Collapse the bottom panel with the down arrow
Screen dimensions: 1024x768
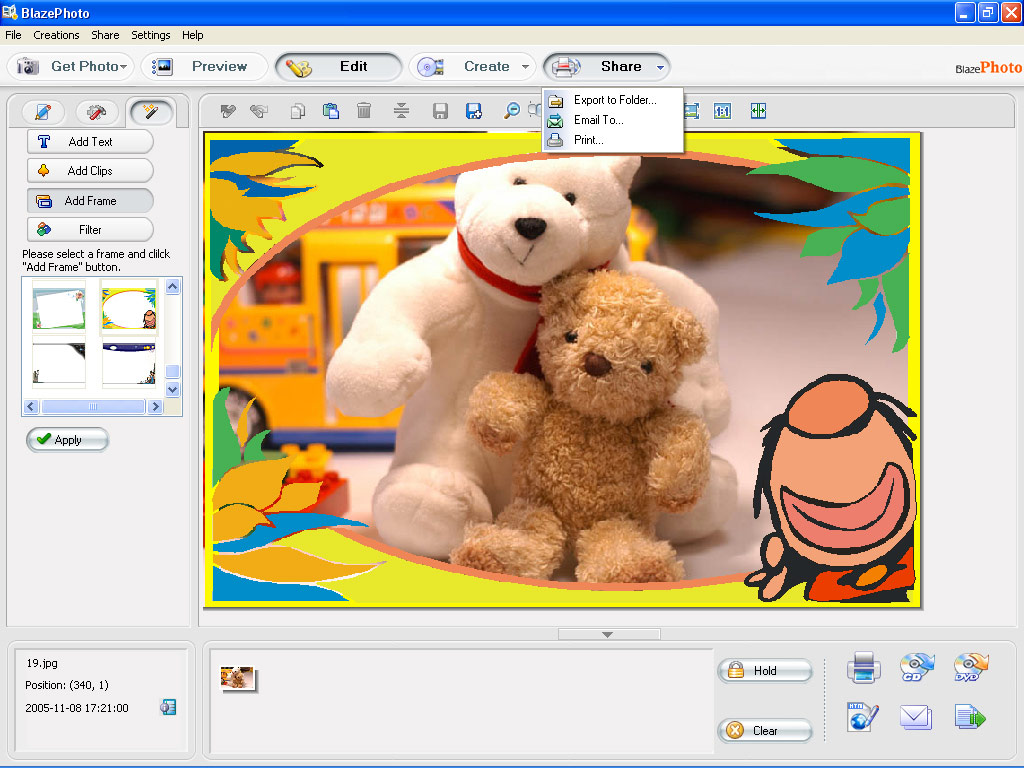608,634
